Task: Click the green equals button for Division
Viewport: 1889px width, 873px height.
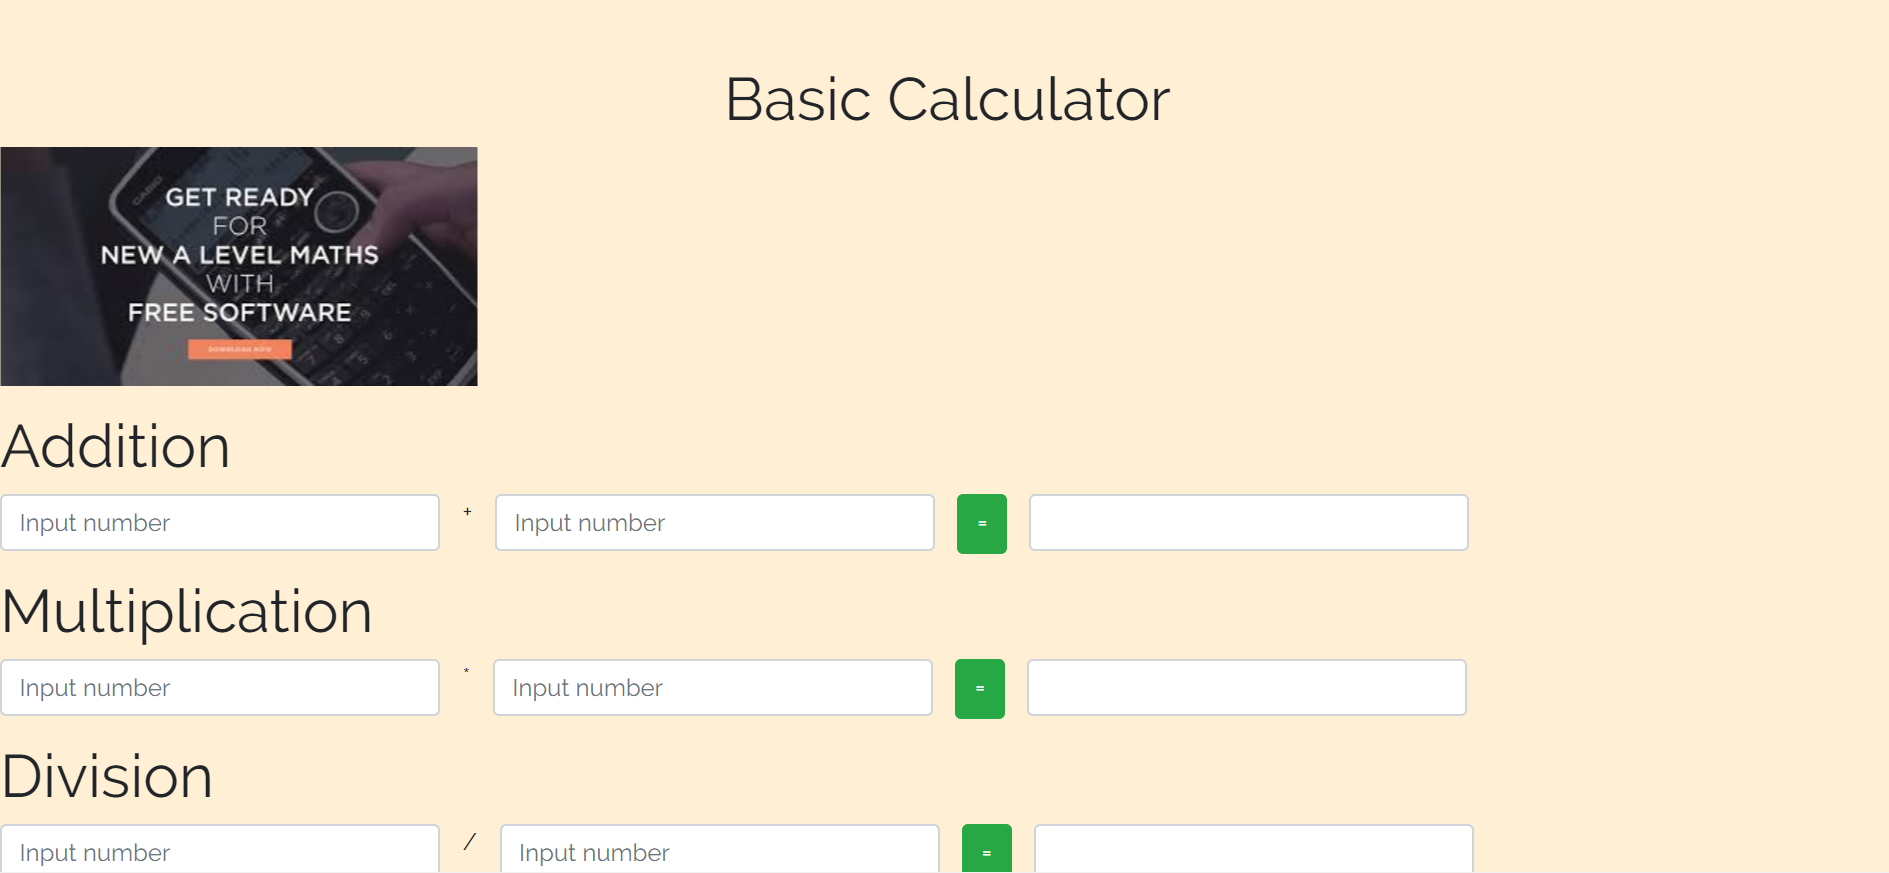Action: pos(987,849)
